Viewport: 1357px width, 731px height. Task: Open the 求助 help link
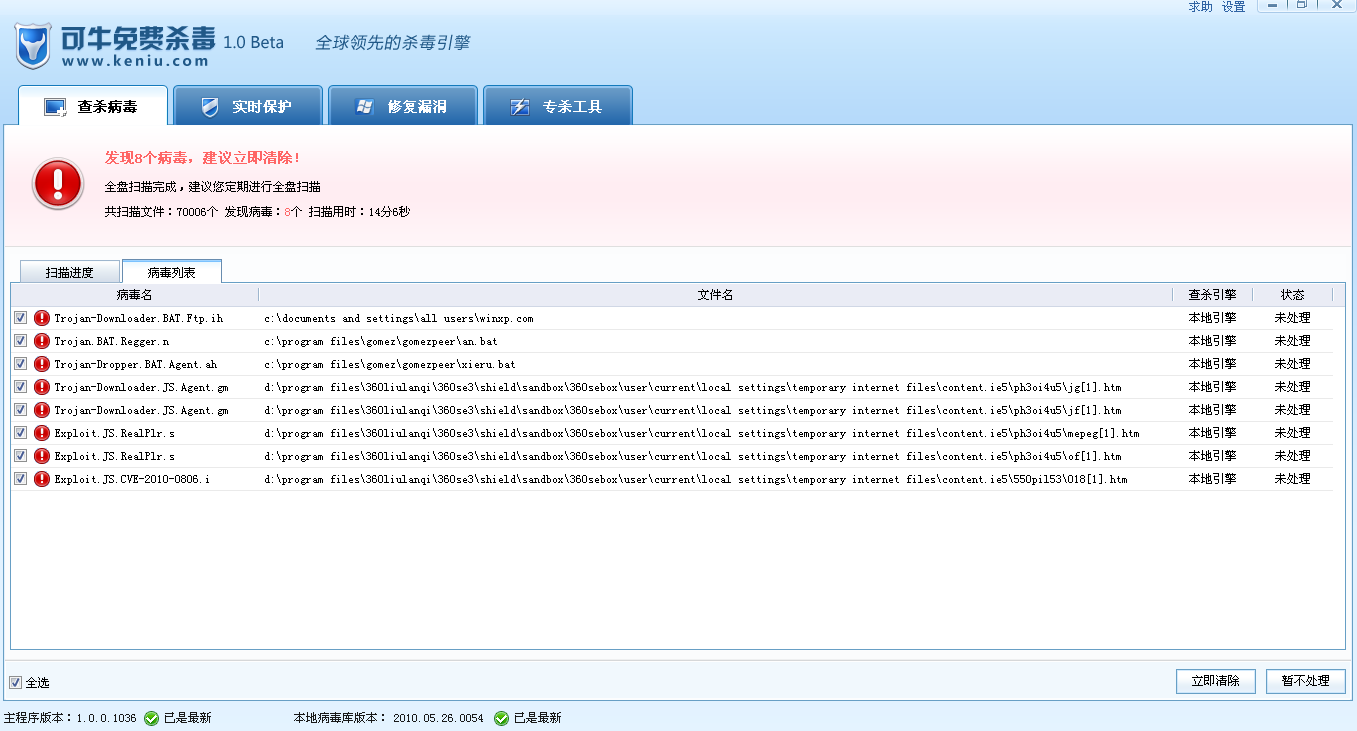1200,7
